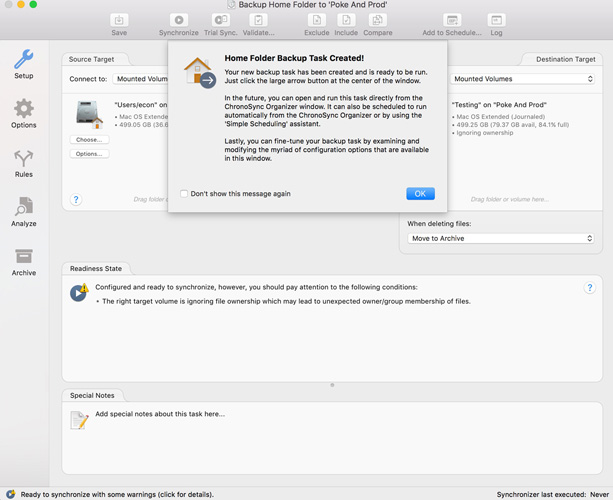Check Don't show this message again
Screen dimensions: 613x500
(x=184, y=194)
